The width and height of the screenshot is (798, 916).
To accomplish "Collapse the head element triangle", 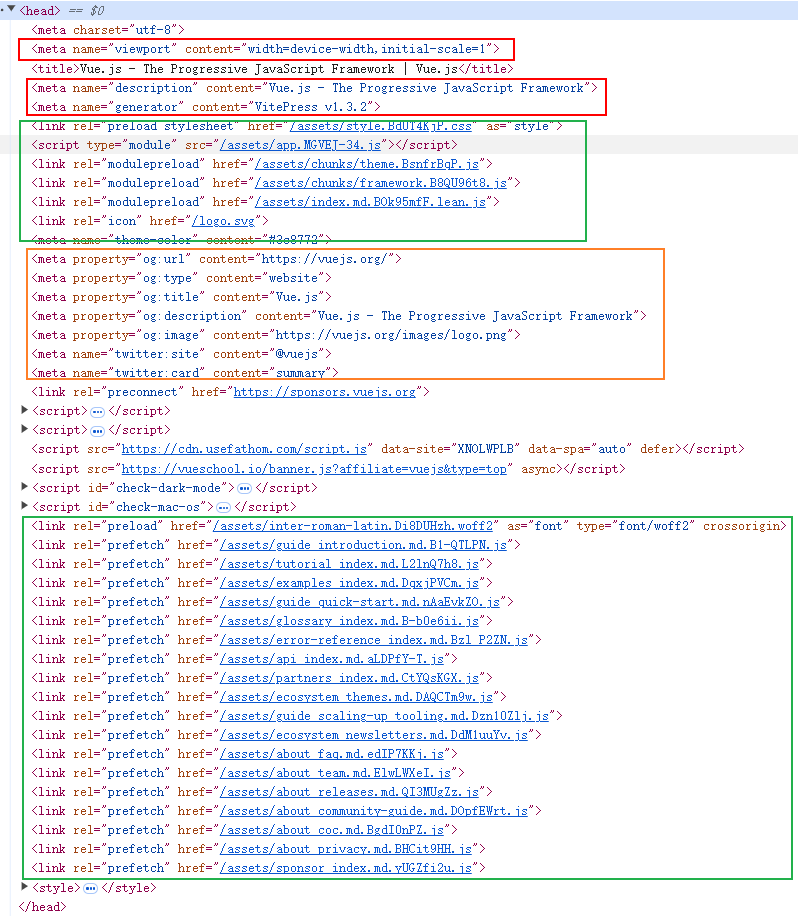I will [x=11, y=9].
